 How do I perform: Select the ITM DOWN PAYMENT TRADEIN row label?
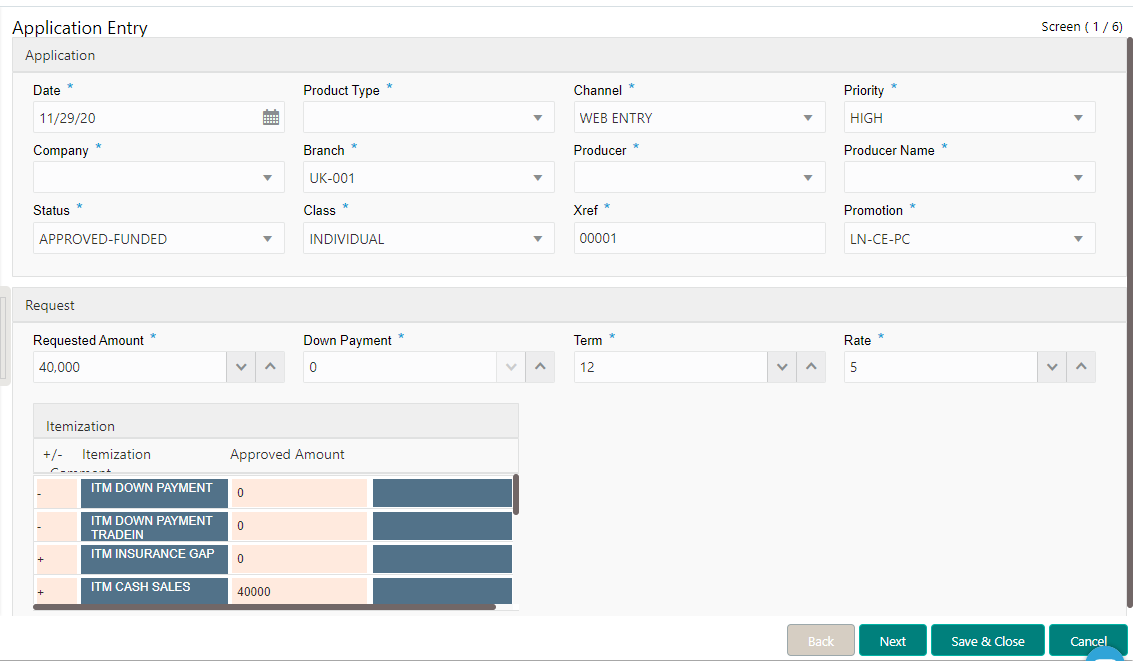pos(154,527)
